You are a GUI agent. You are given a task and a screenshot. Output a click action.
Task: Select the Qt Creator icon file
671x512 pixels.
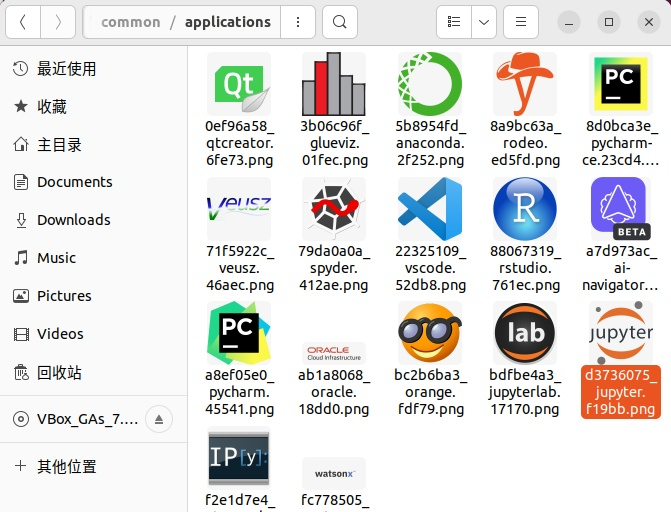coord(238,84)
